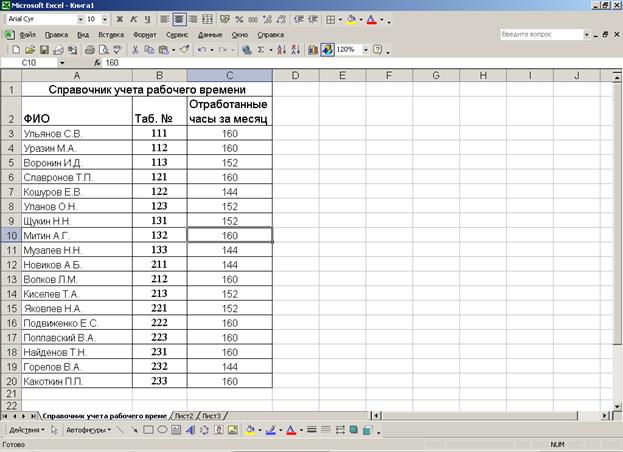
Task: Open the Автофигуры button menu
Action: coord(88,430)
